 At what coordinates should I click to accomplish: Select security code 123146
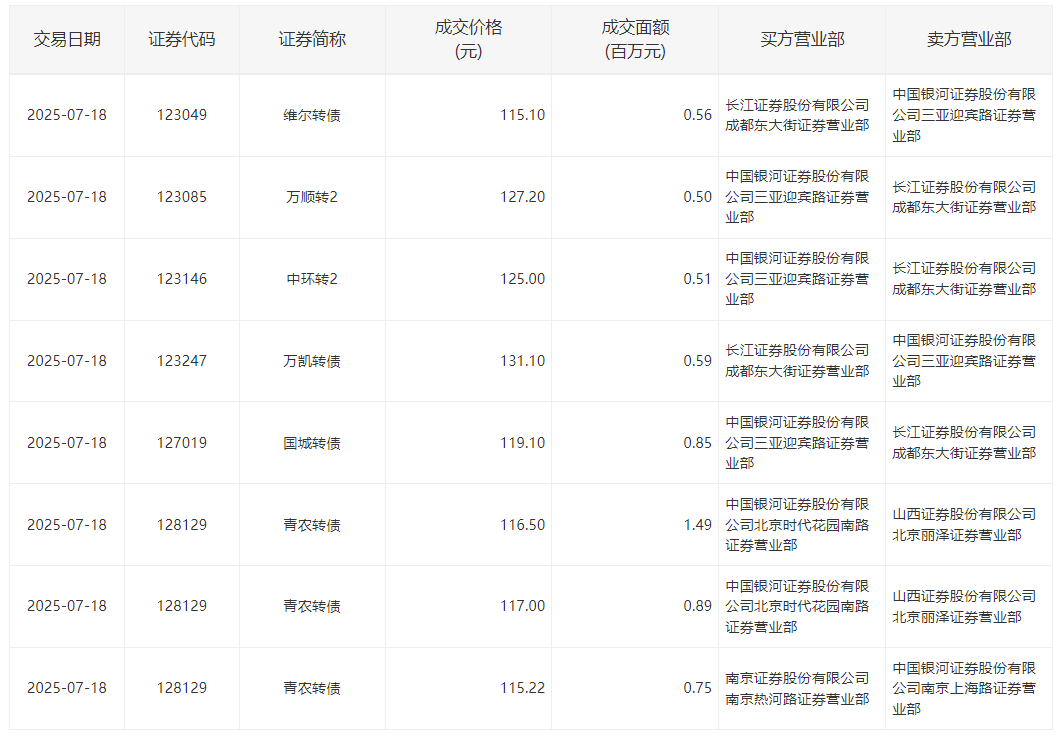click(182, 279)
